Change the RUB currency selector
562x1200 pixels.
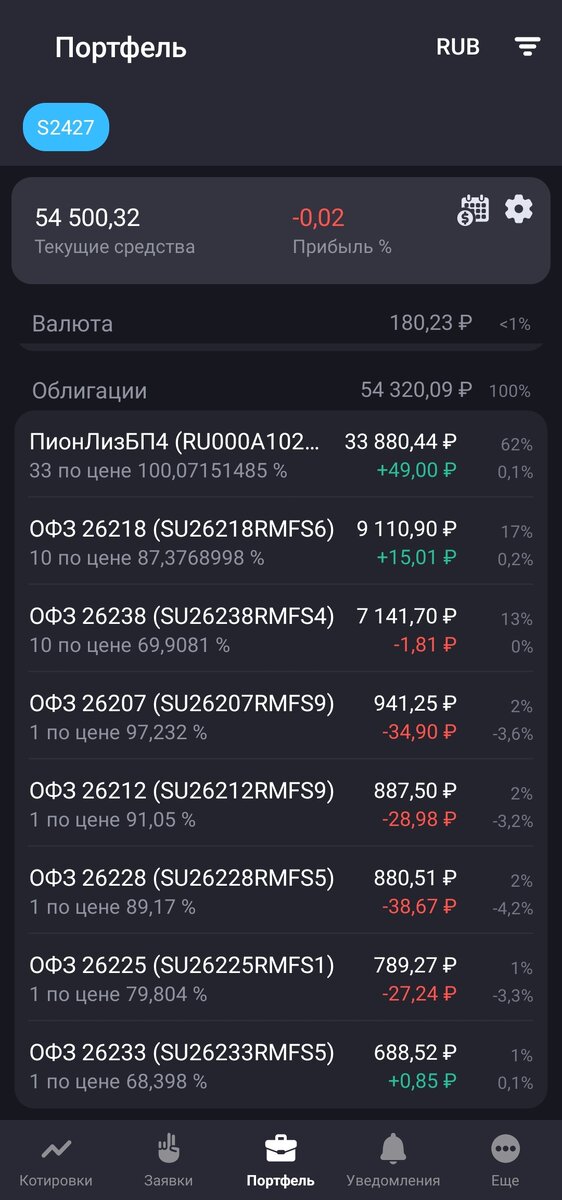[x=458, y=47]
